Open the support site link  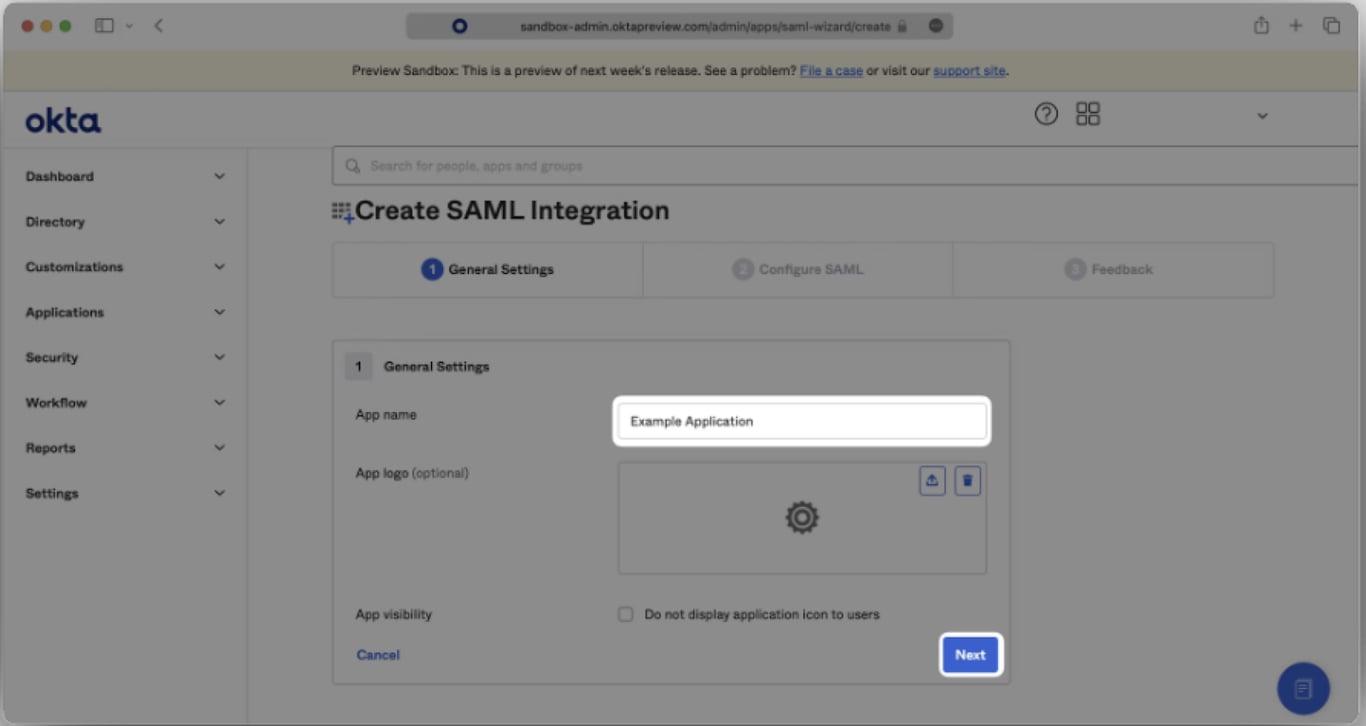[x=969, y=71]
